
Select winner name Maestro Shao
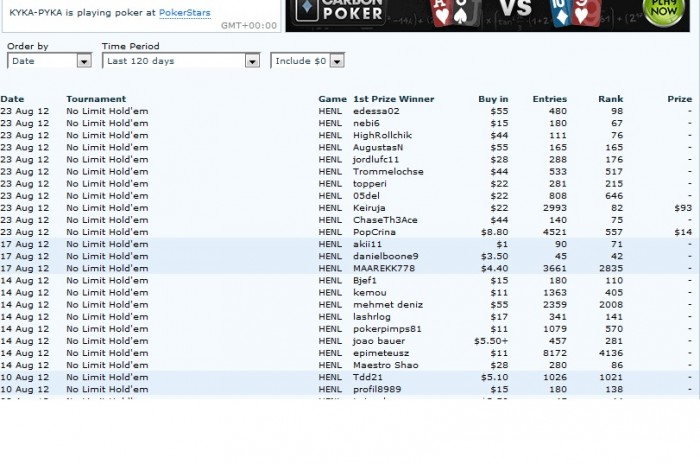click(x=386, y=364)
